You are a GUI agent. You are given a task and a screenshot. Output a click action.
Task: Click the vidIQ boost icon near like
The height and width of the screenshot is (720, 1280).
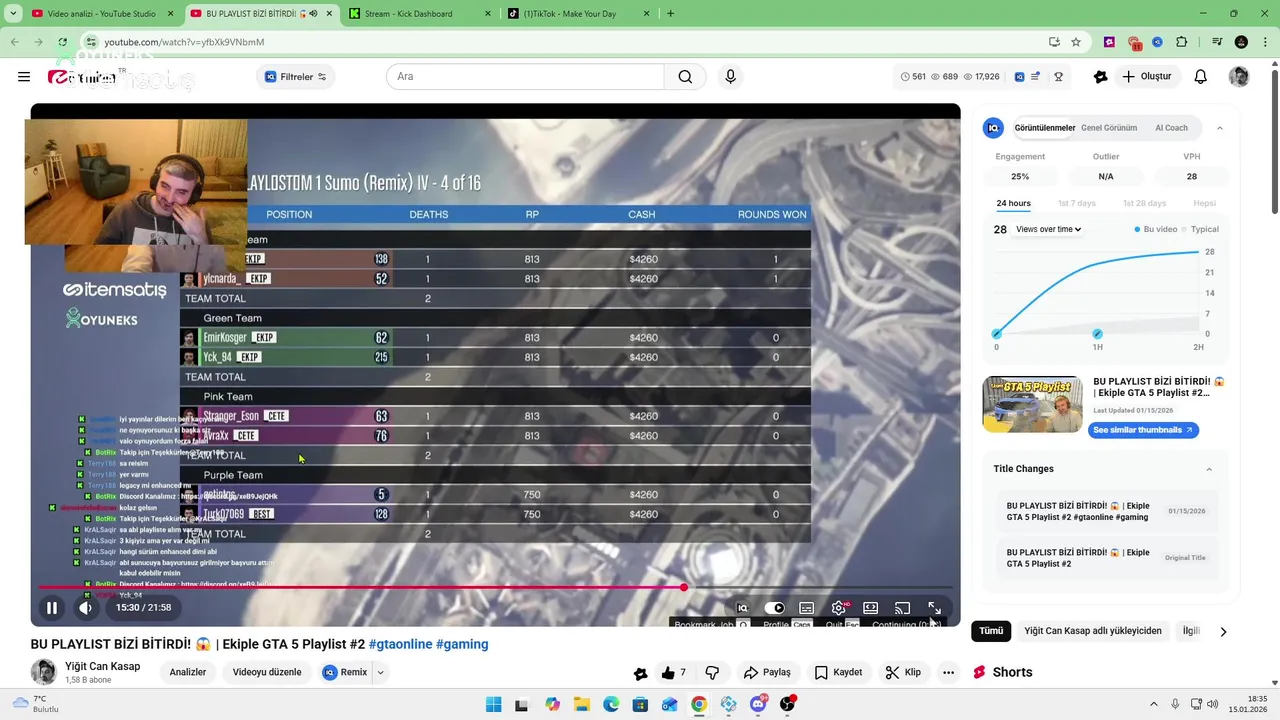coord(641,673)
